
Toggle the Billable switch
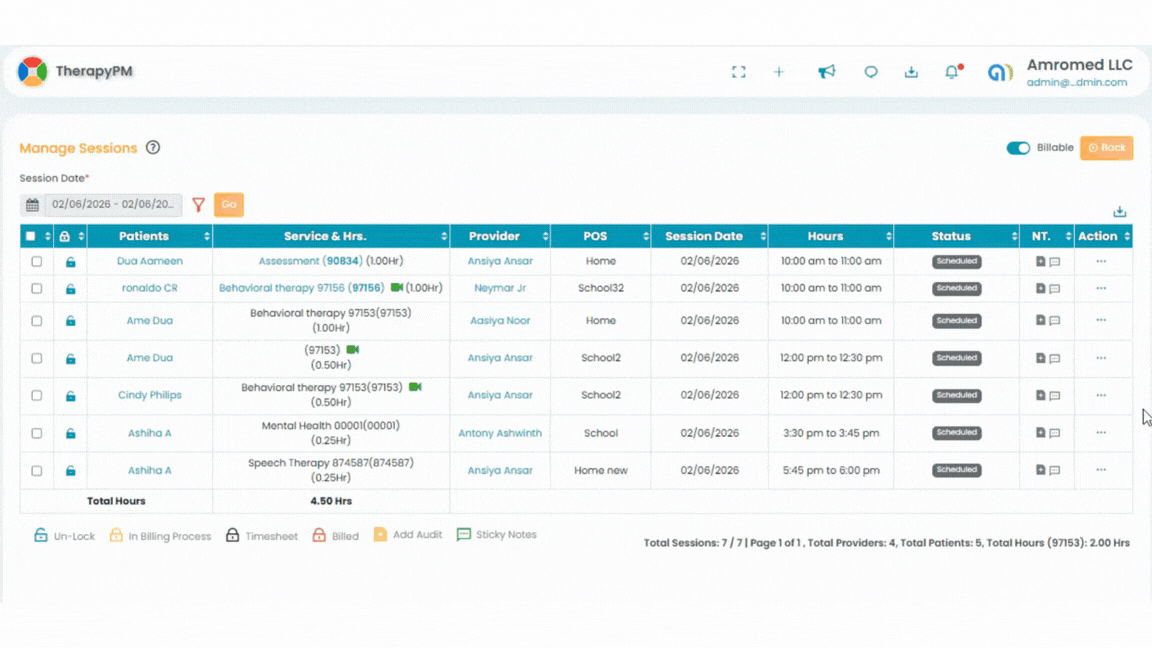[1018, 148]
